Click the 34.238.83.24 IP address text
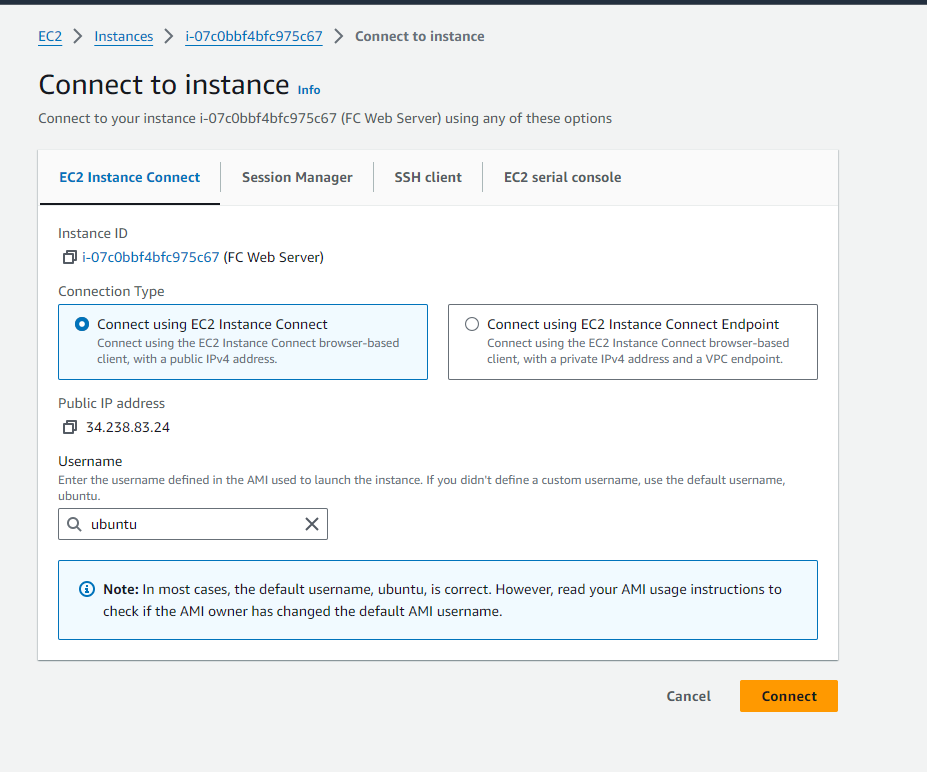Viewport: 927px width, 772px height. click(128, 427)
